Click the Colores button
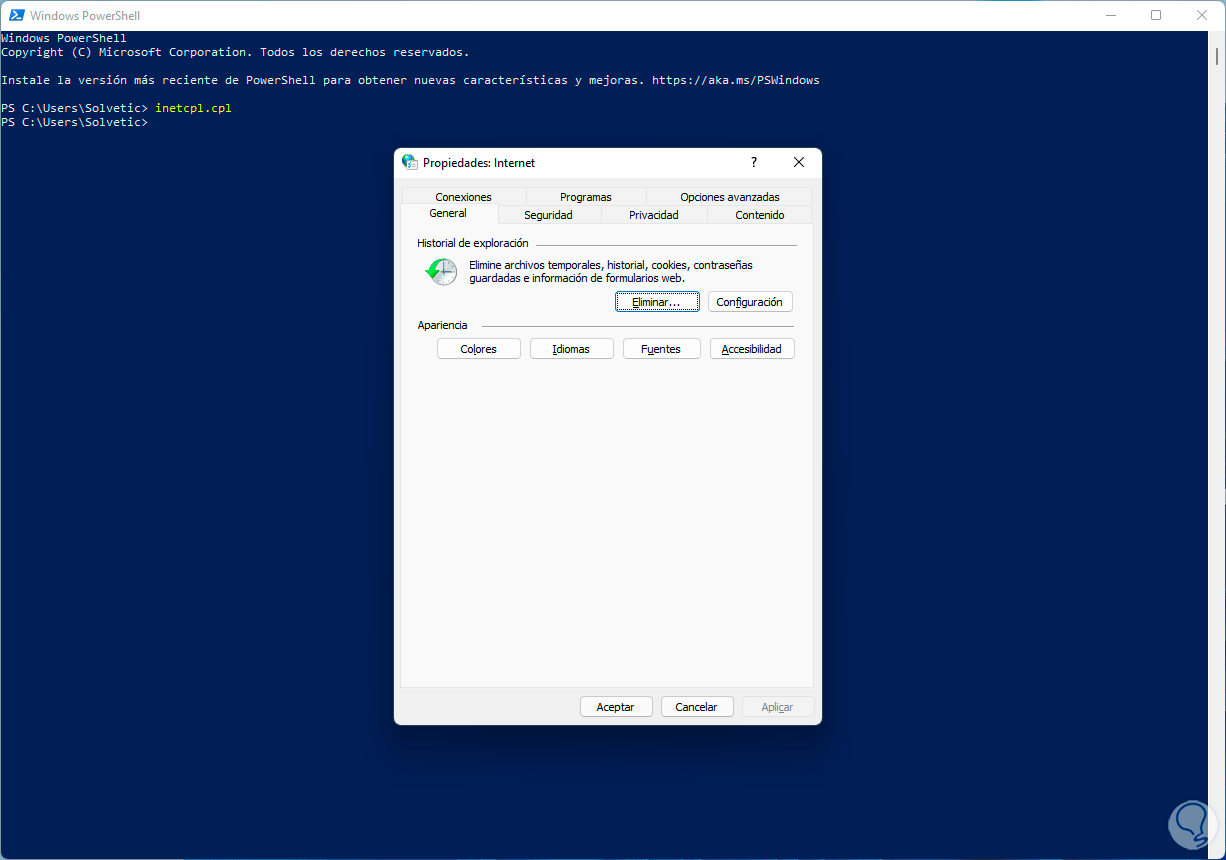This screenshot has width=1226, height=860. 479,349
